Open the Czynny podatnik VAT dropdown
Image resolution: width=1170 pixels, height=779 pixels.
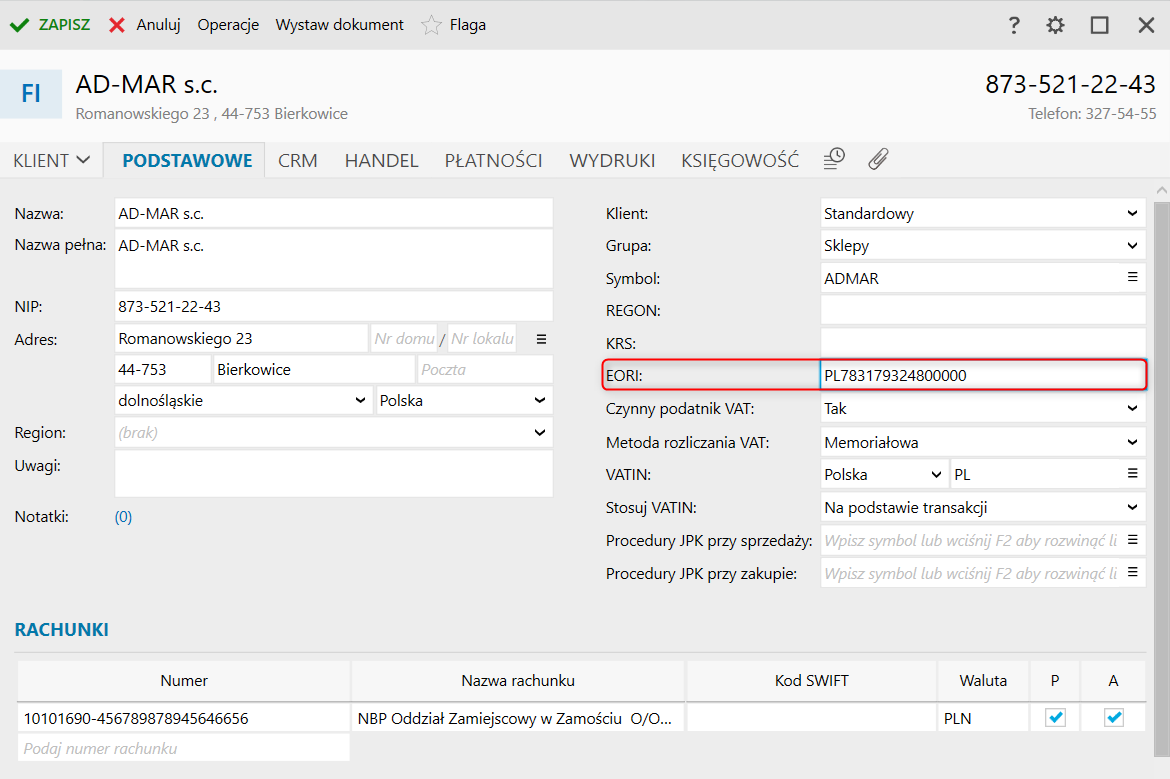[x=1132, y=409]
